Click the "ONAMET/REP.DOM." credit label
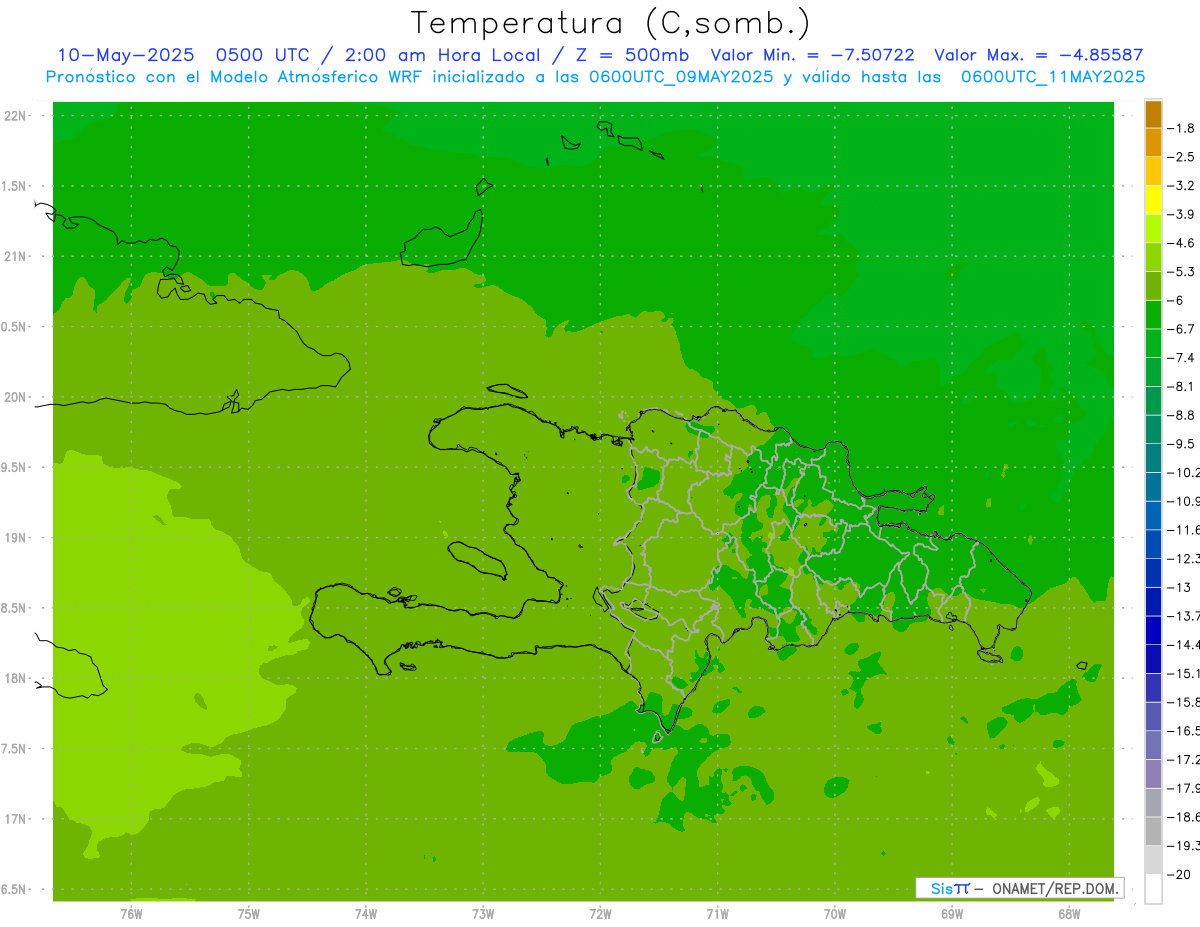 1054,888
